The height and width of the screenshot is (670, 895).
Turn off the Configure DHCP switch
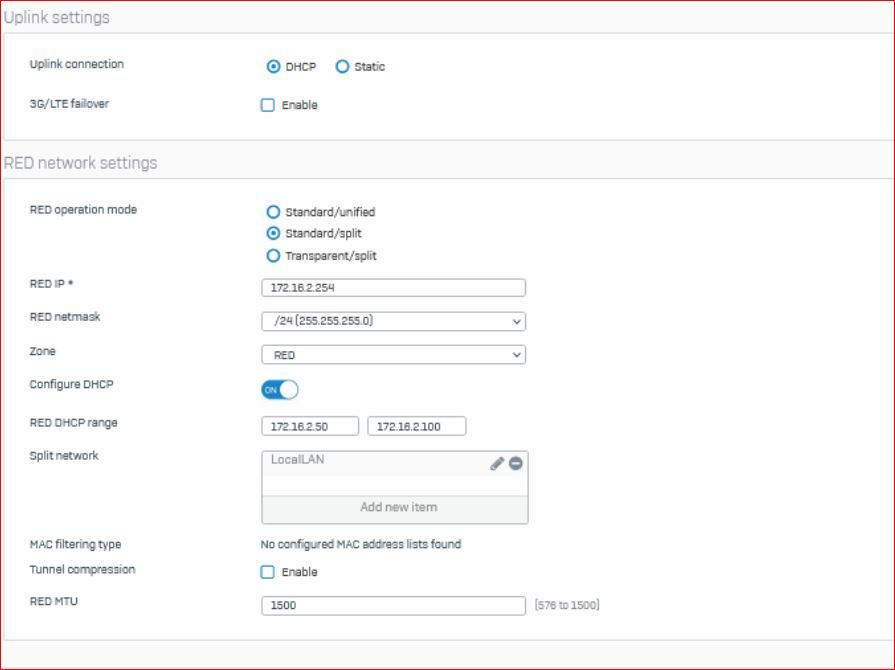[280, 390]
